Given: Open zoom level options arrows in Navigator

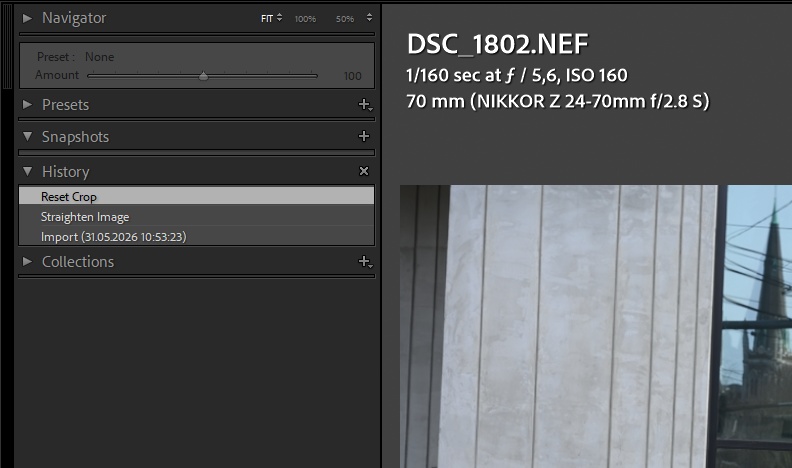Looking at the screenshot, I should point(369,18).
